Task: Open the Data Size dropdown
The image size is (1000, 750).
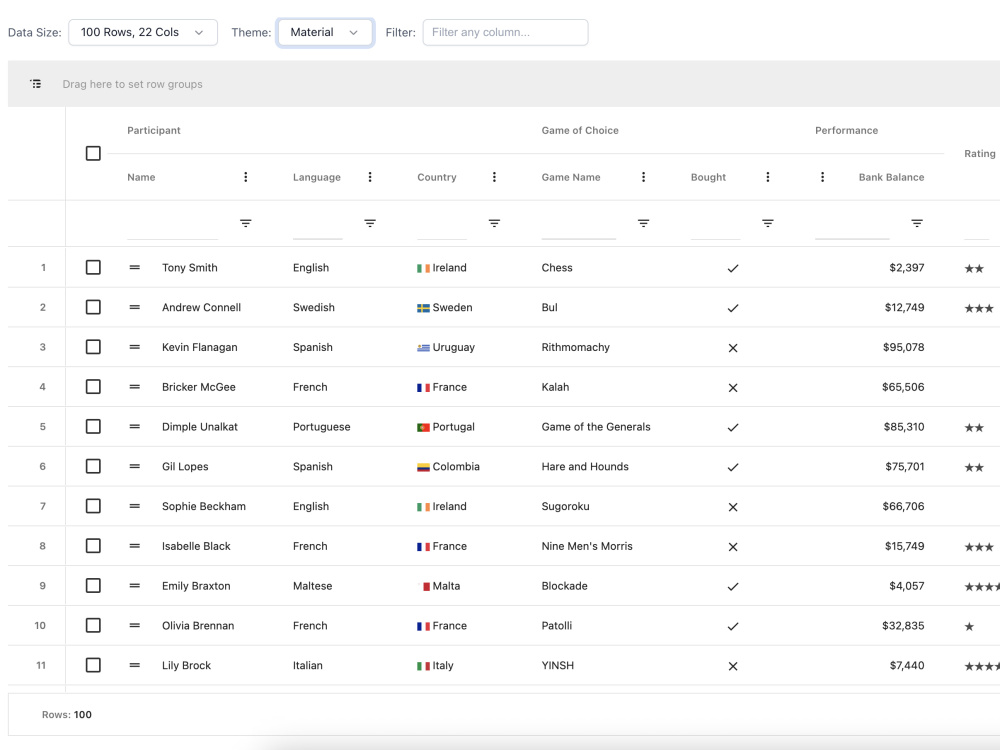Action: pyautogui.click(x=143, y=33)
